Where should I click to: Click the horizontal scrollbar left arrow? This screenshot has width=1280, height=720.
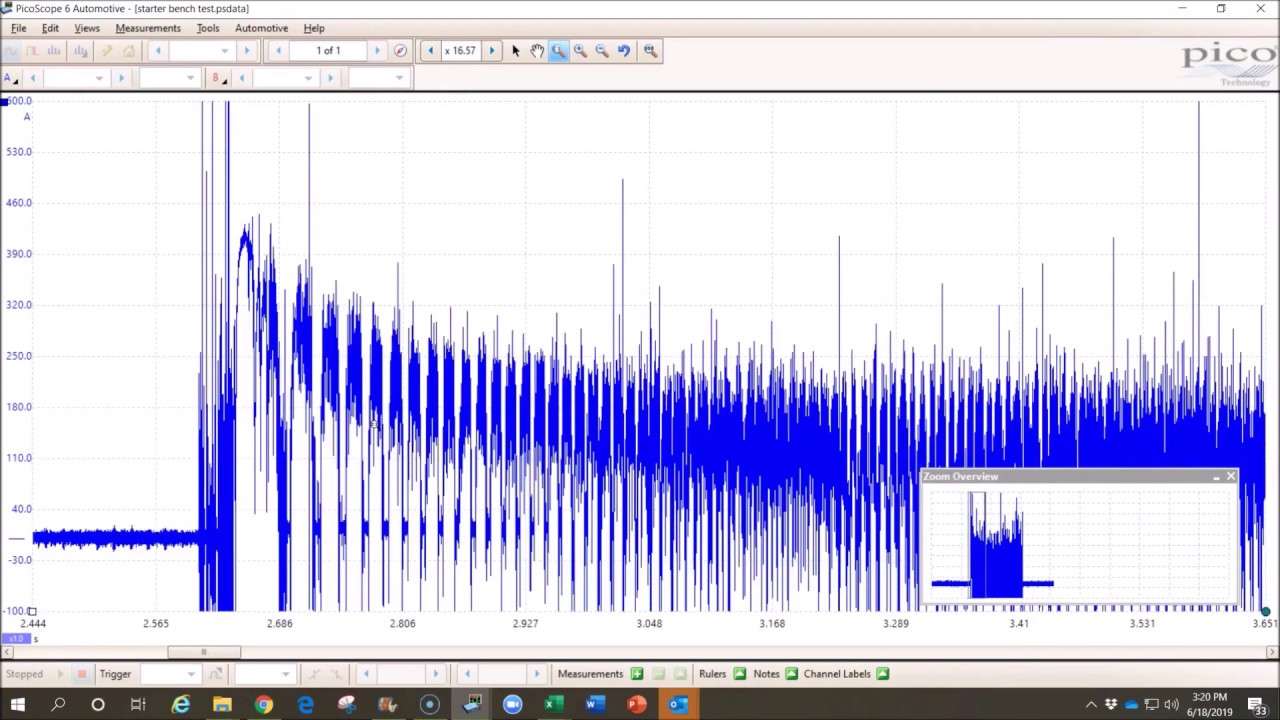click(x=7, y=652)
